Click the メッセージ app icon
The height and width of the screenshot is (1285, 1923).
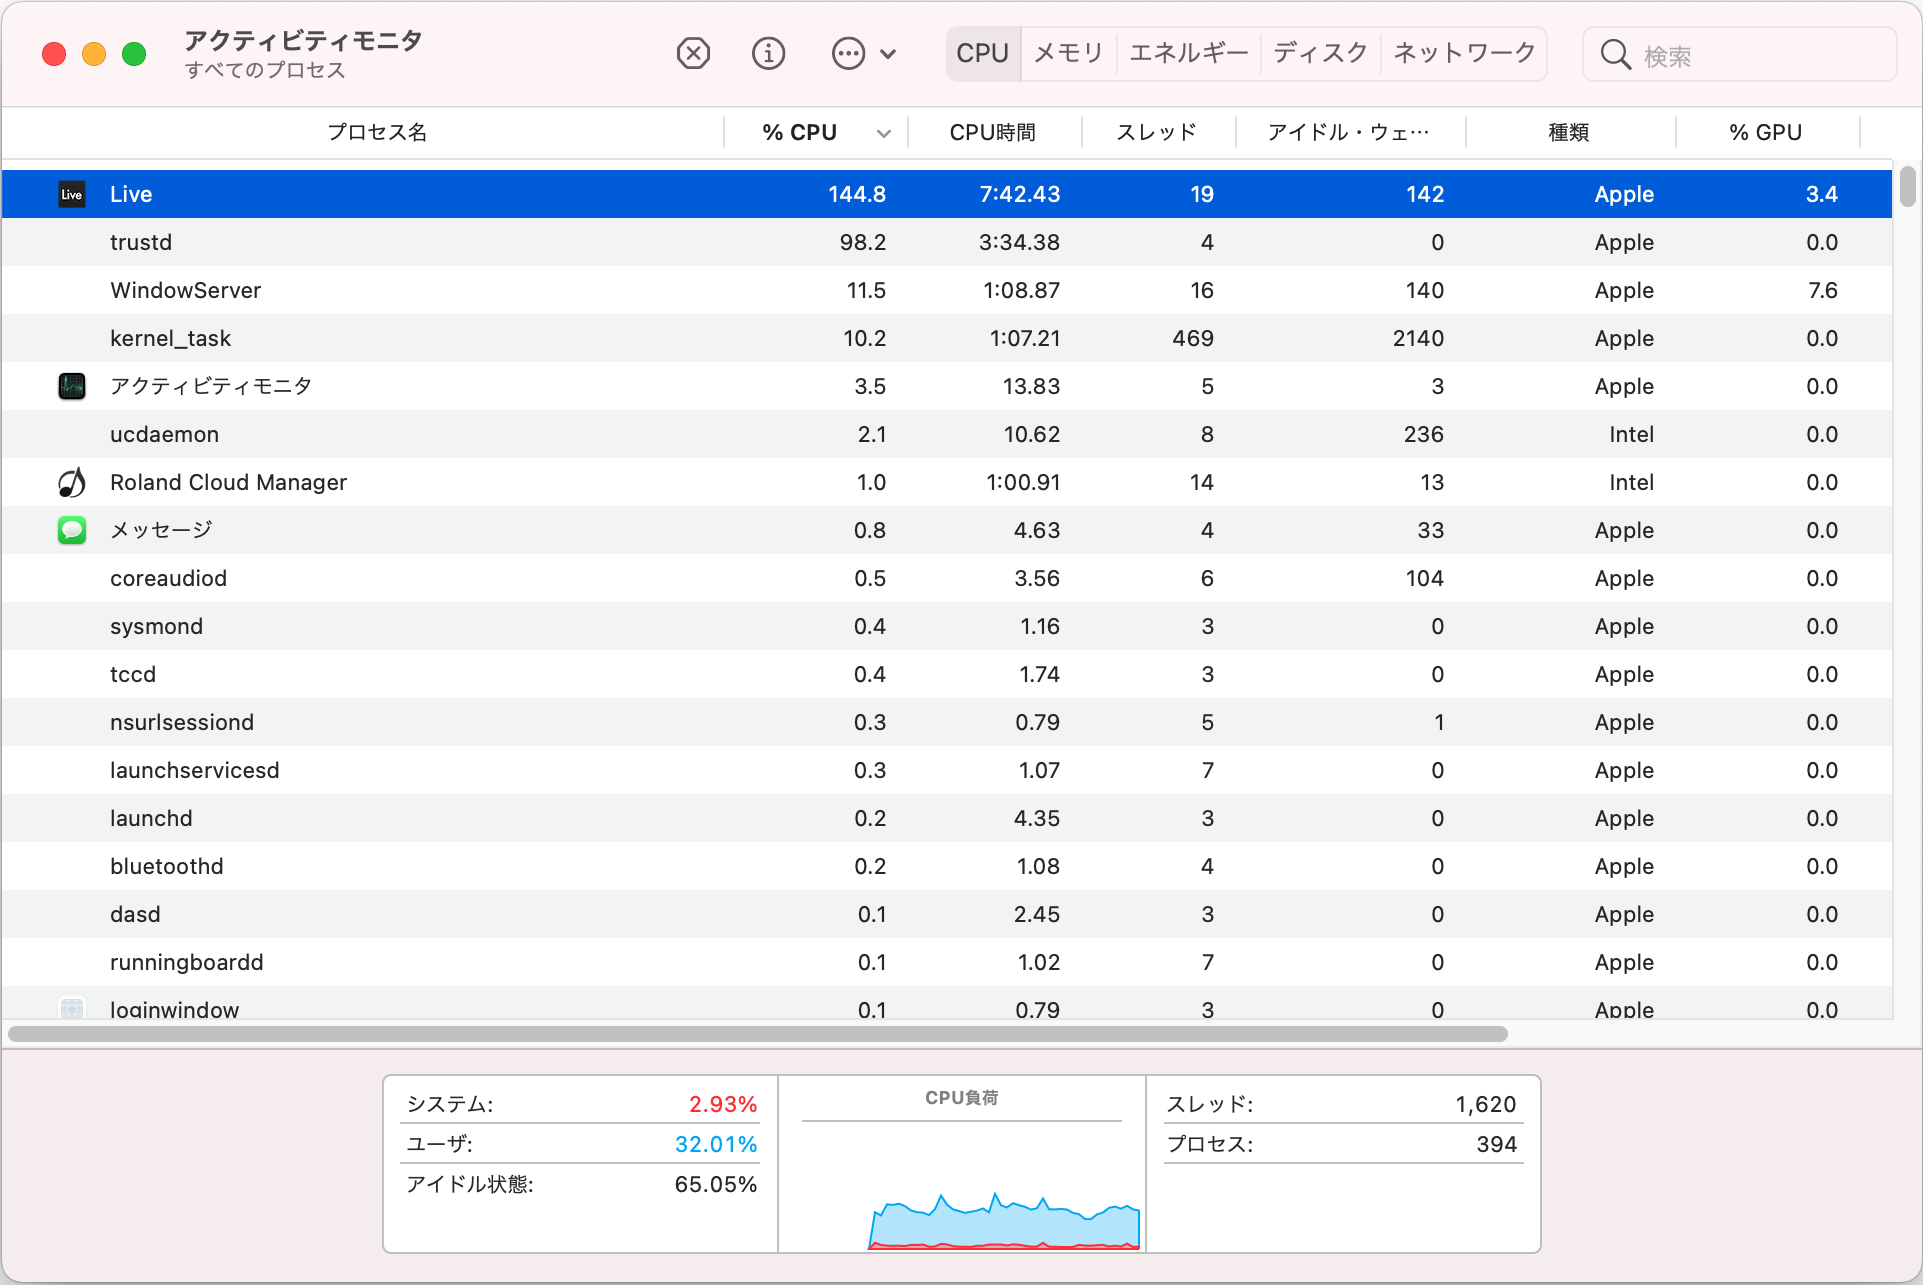[x=72, y=530]
